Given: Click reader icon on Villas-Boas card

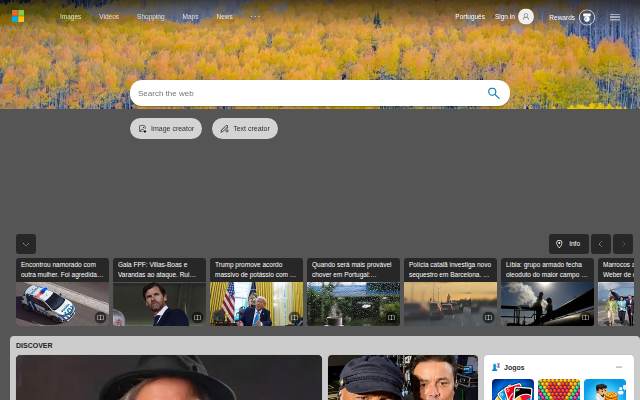Looking at the screenshot, I should [x=197, y=317].
